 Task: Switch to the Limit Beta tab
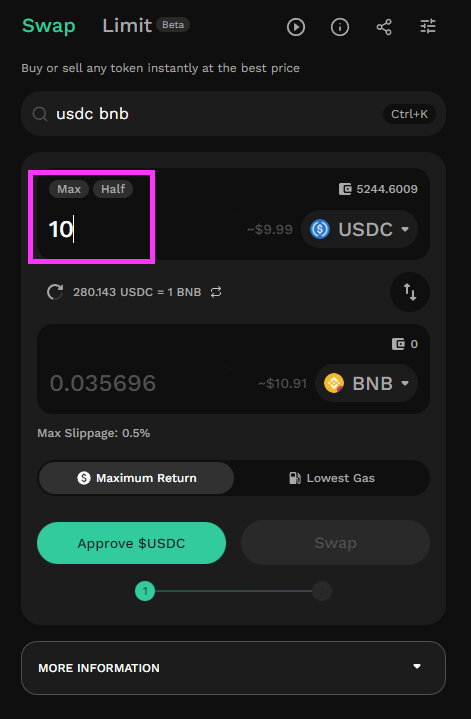[x=146, y=26]
